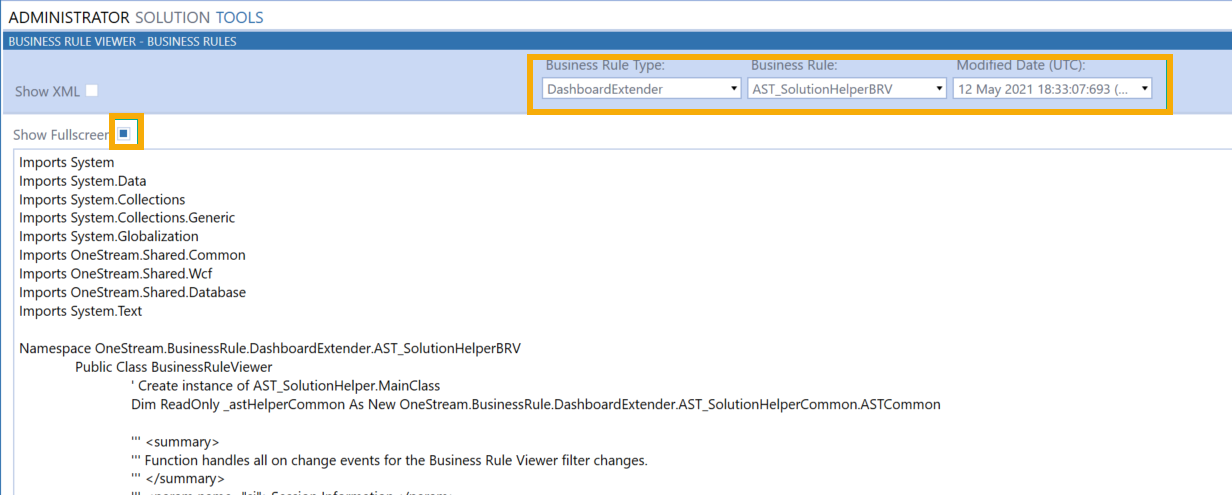The image size is (1232, 495).
Task: Click the ADMINISTRATOR SOLUTION TOOLS header
Action: (x=136, y=17)
